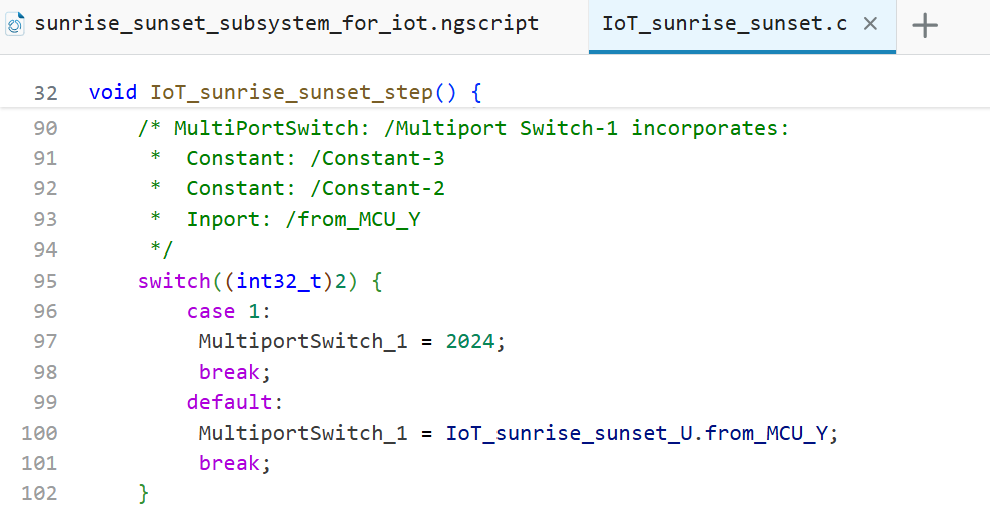This screenshot has height=506, width=990.
Task: Select the IoT_sunrise_sunset.c tab
Action: tap(724, 24)
